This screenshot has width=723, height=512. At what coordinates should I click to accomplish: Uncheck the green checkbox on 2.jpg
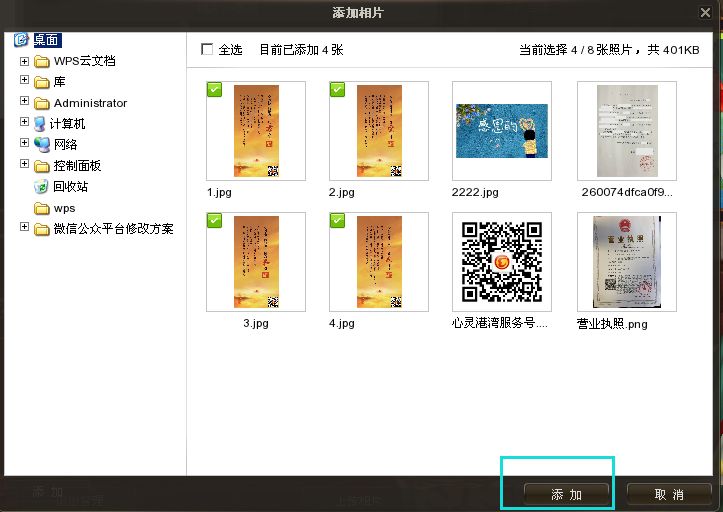point(338,89)
